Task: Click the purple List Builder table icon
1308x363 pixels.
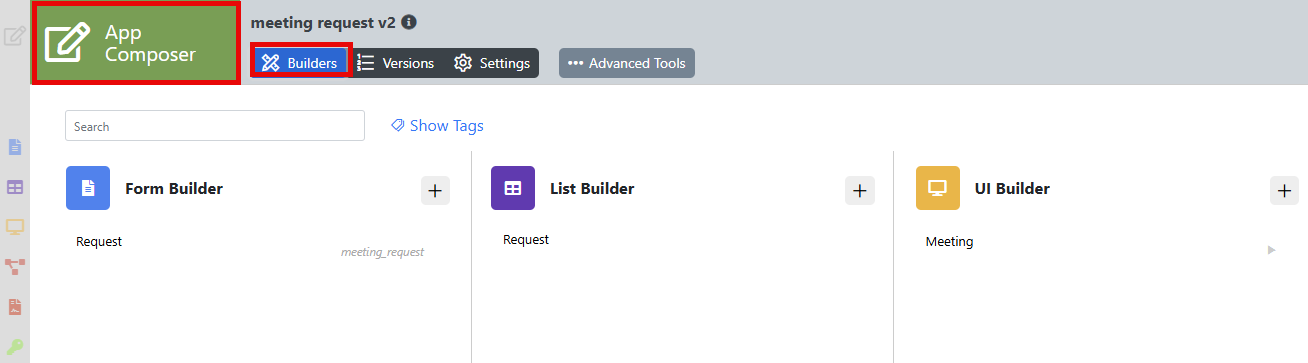Action: tap(513, 188)
